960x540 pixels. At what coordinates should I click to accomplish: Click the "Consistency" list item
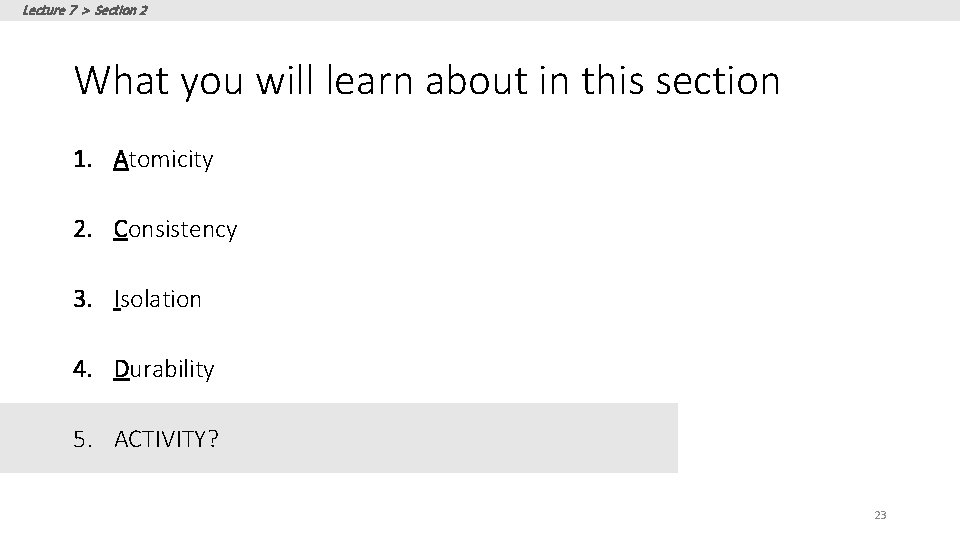point(175,230)
